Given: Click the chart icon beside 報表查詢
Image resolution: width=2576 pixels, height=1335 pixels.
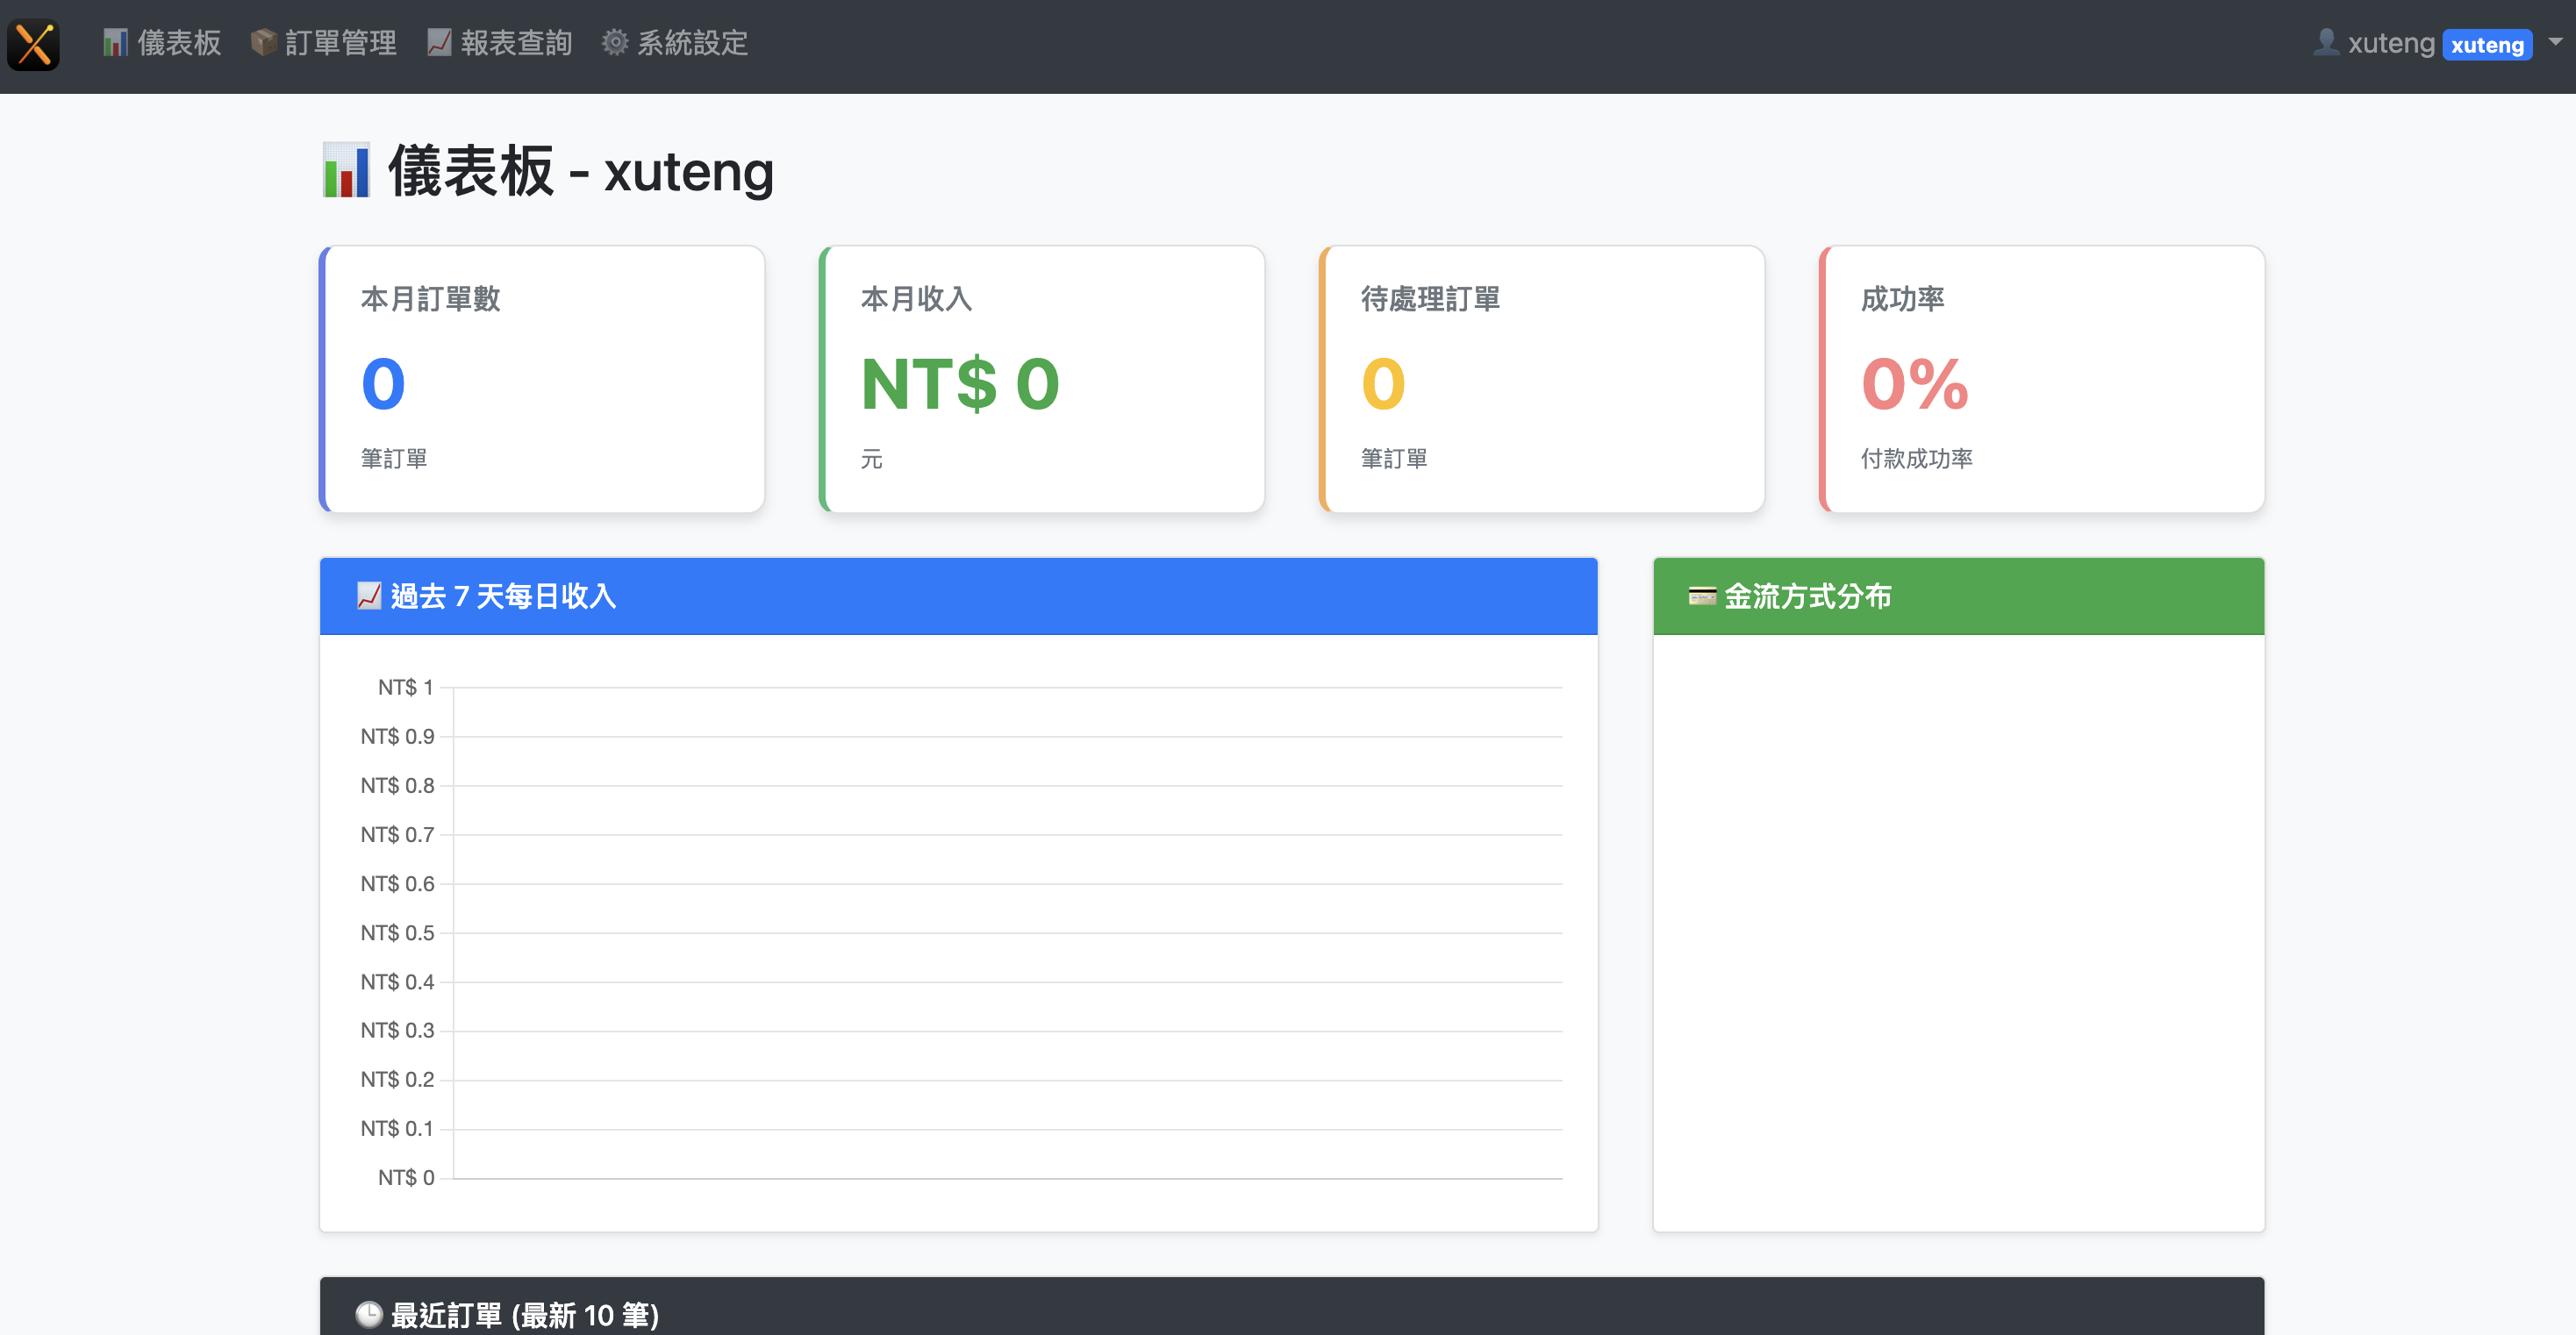Looking at the screenshot, I should click(439, 43).
